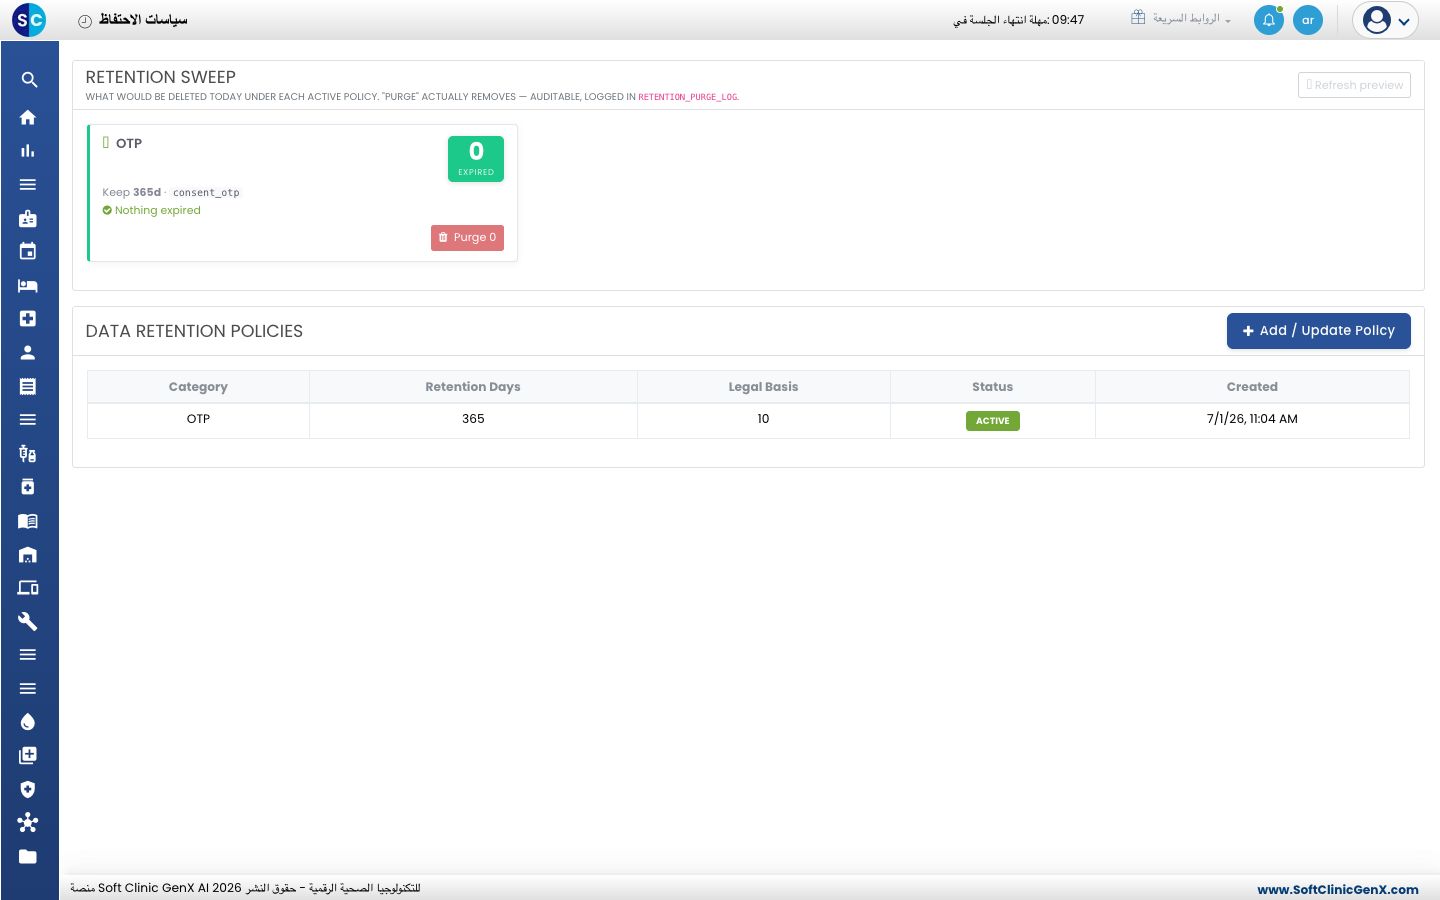The height and width of the screenshot is (900, 1440).
Task: Select the OTP cell in policies table
Action: point(198,419)
